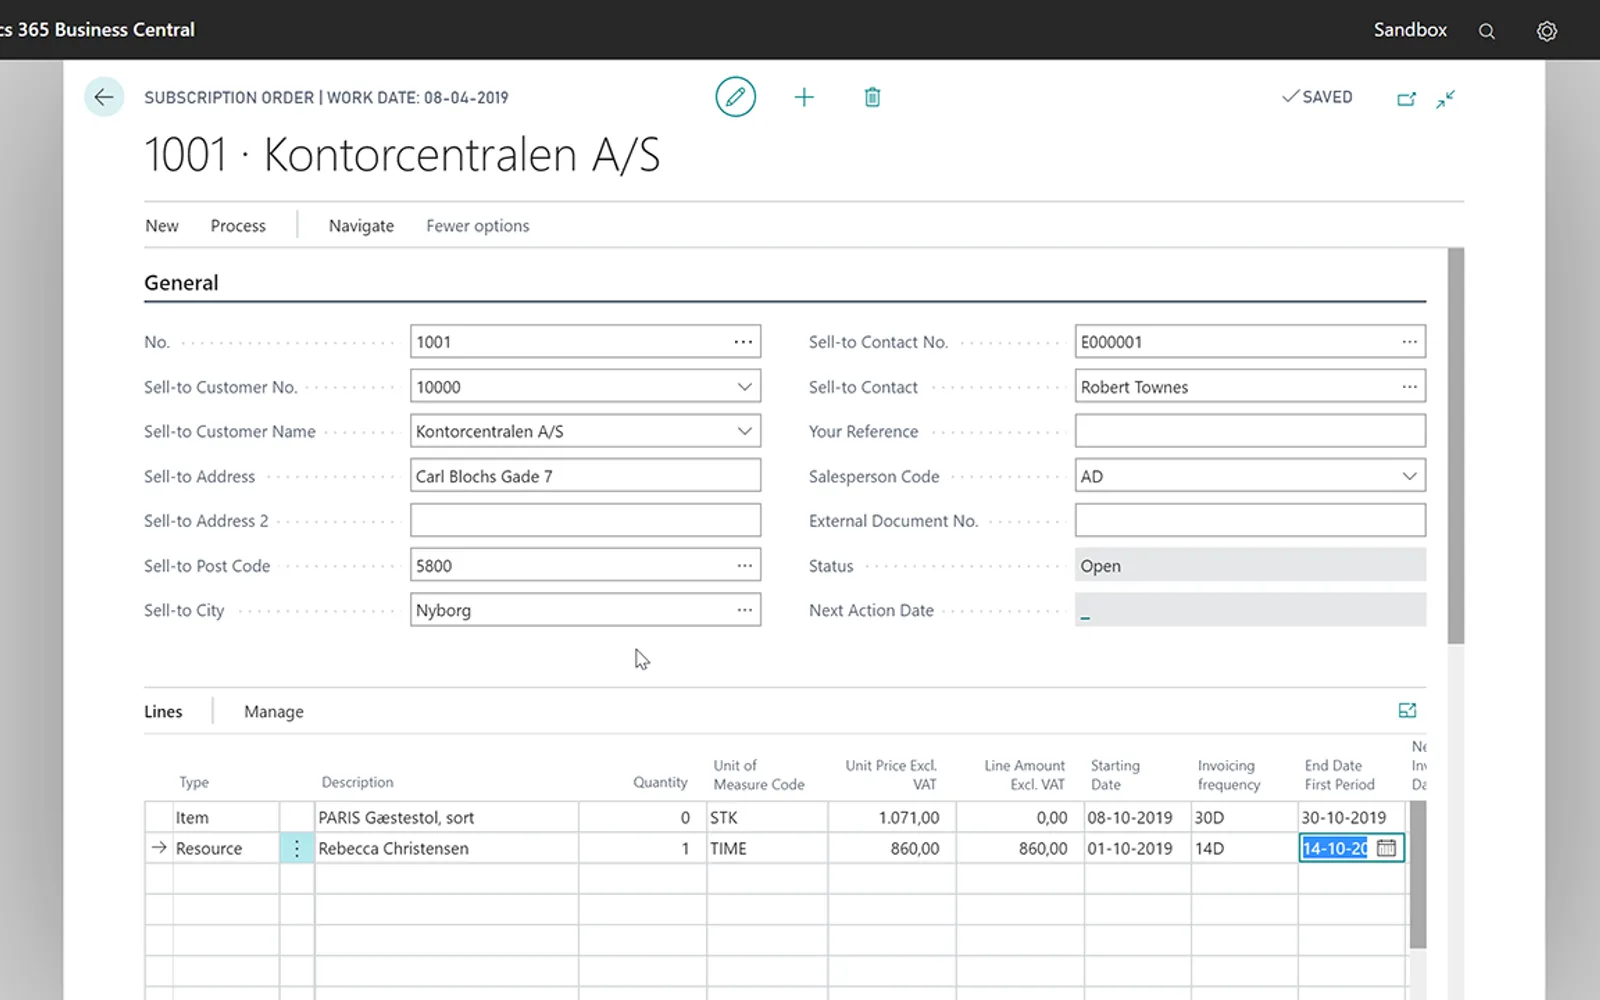The height and width of the screenshot is (1000, 1600).
Task: Click Fewer options link
Action: pos(478,226)
